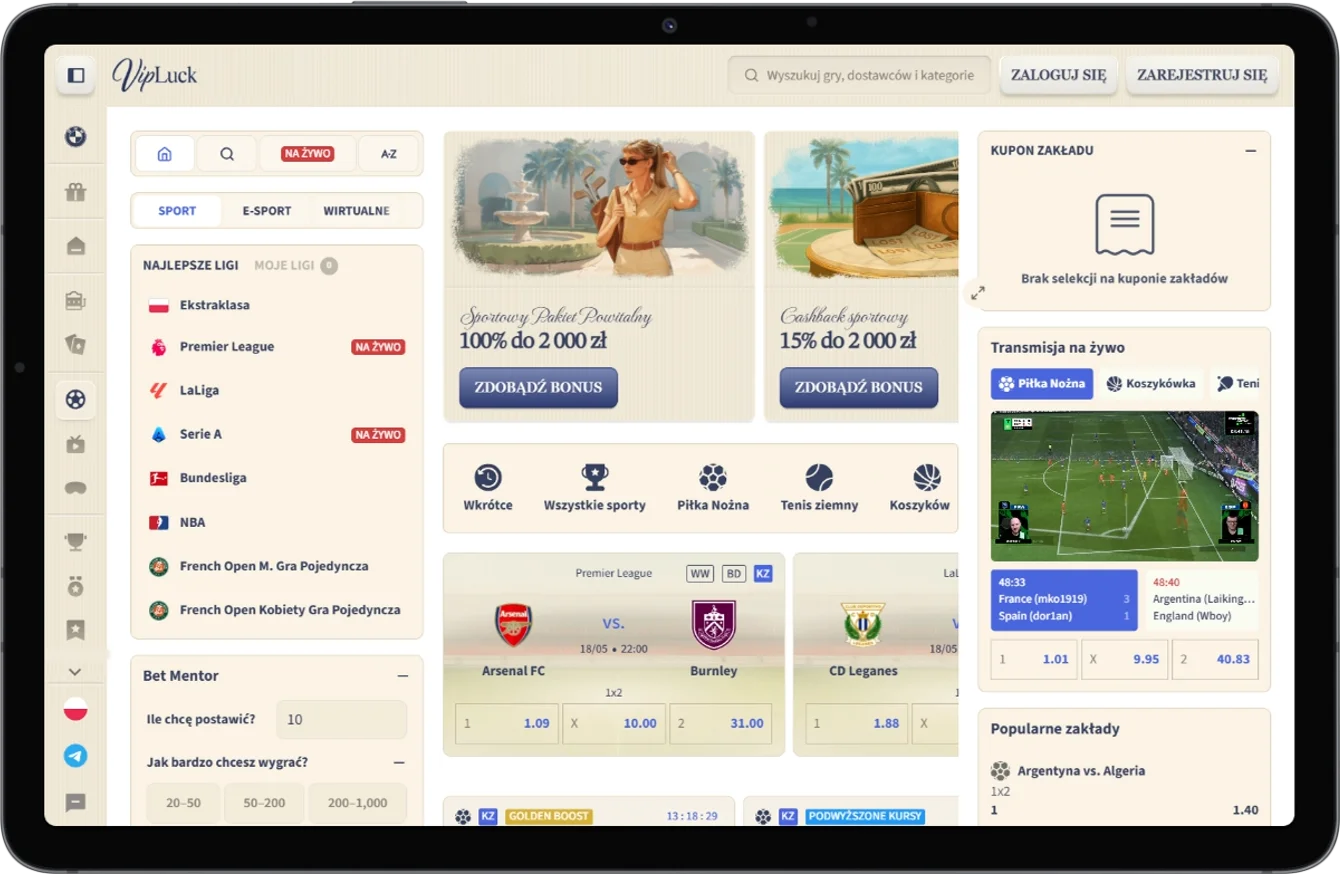Screen dimensions: 1340x874
Task: Toggle the sidebar panel icon beside the VipLuck logo
Action: 76,75
